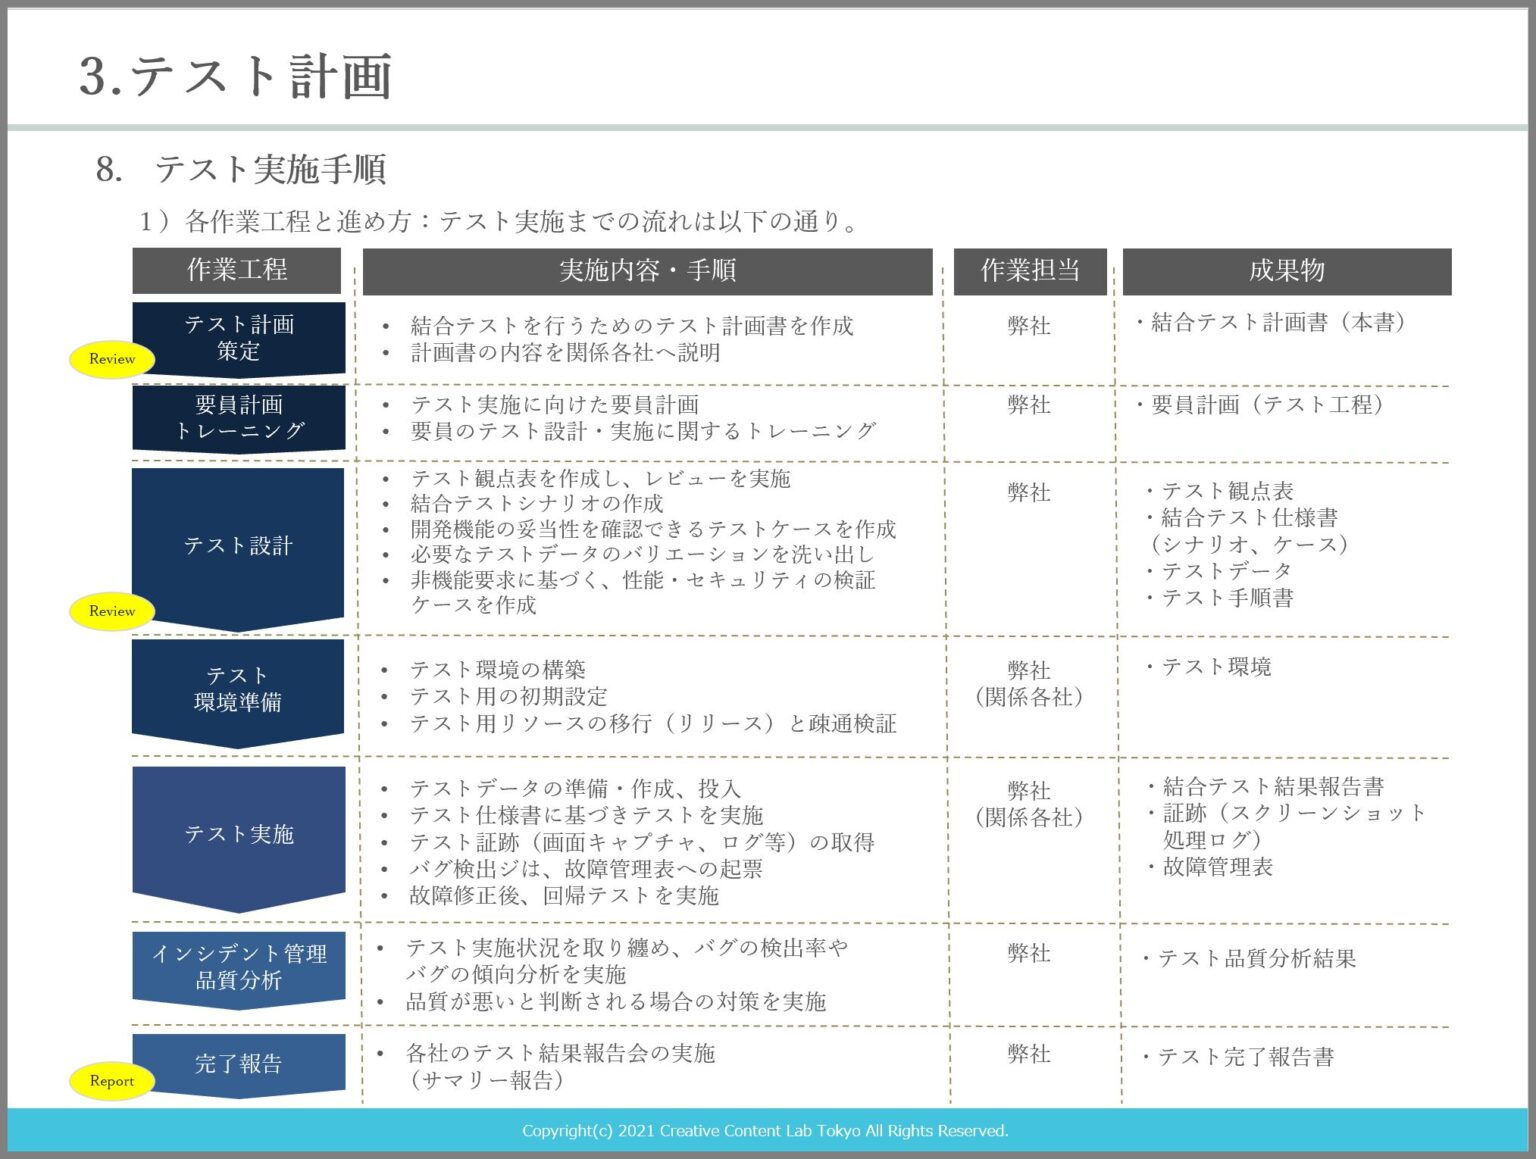Click the '要員計画 トレーニング' process shape
Viewport: 1536px width, 1159px height.
point(239,419)
